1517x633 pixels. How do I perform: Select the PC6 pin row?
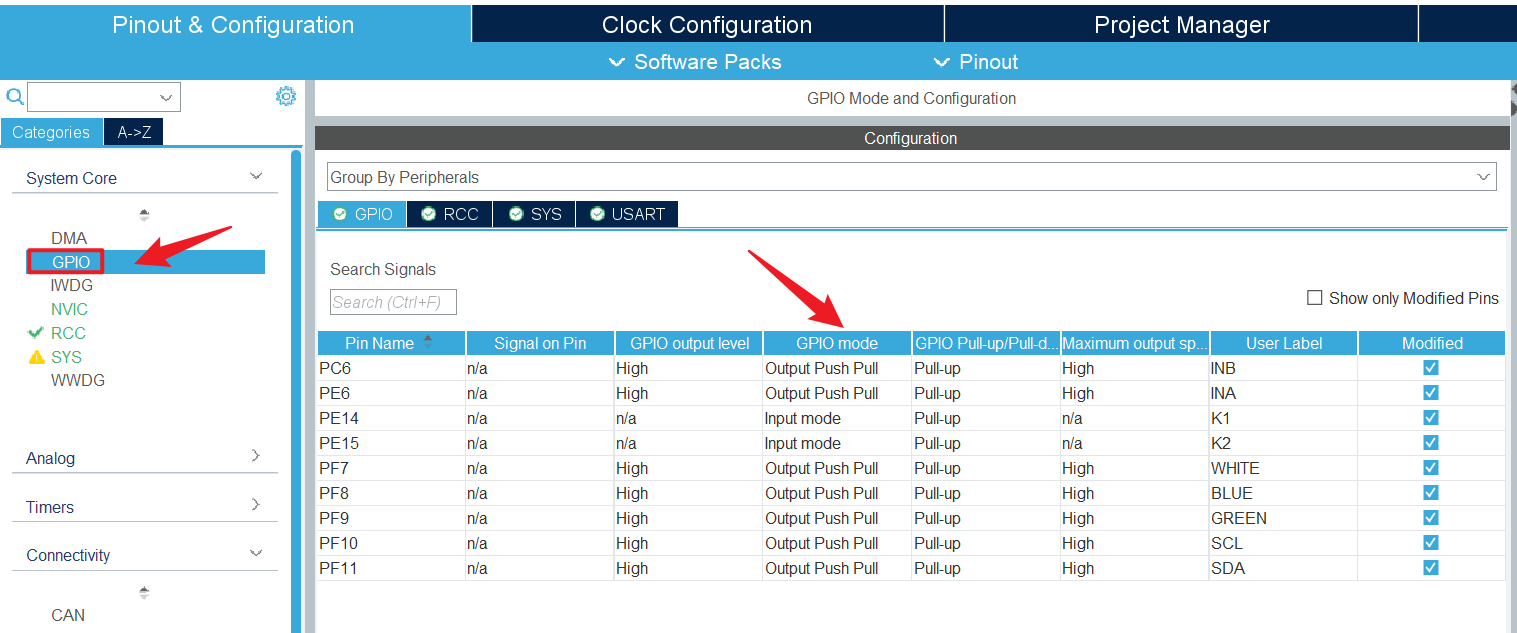tap(911, 368)
